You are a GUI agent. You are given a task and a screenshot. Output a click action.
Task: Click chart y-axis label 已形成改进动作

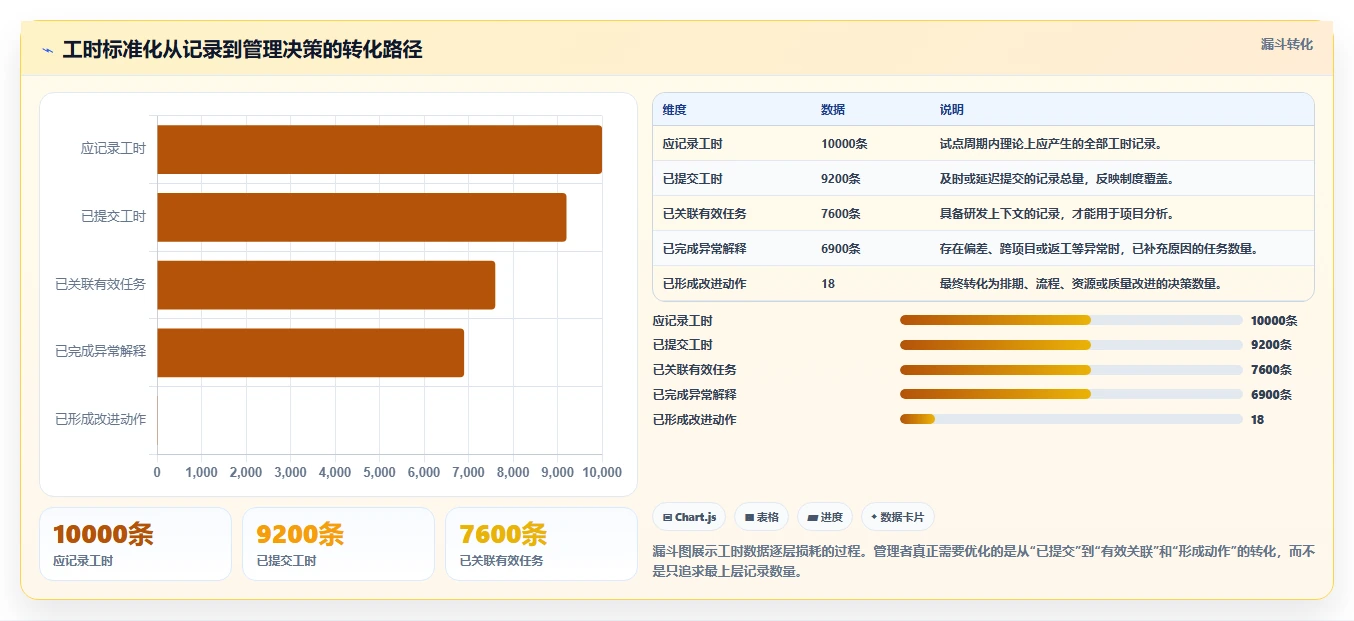point(101,420)
